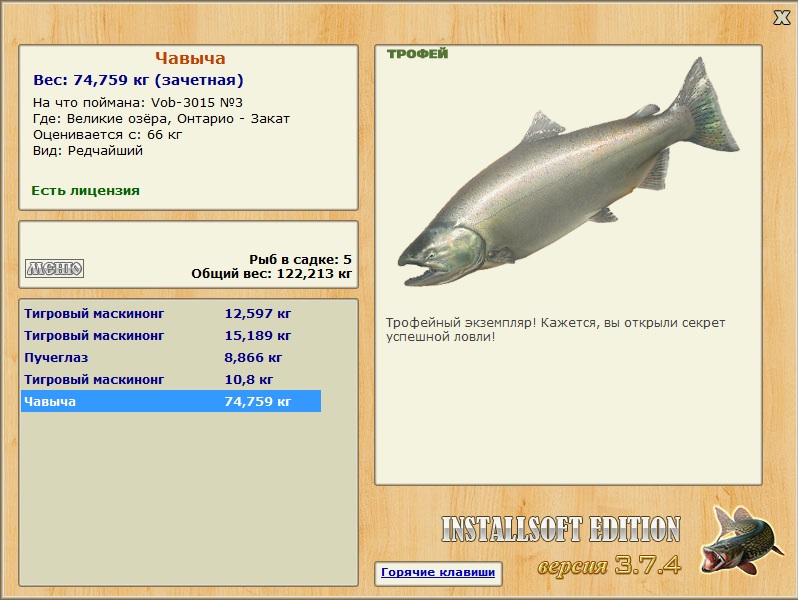Screen dimensions: 798x600
Task: Select the Пучеглаз 8,866 кг row
Action: coord(171,357)
